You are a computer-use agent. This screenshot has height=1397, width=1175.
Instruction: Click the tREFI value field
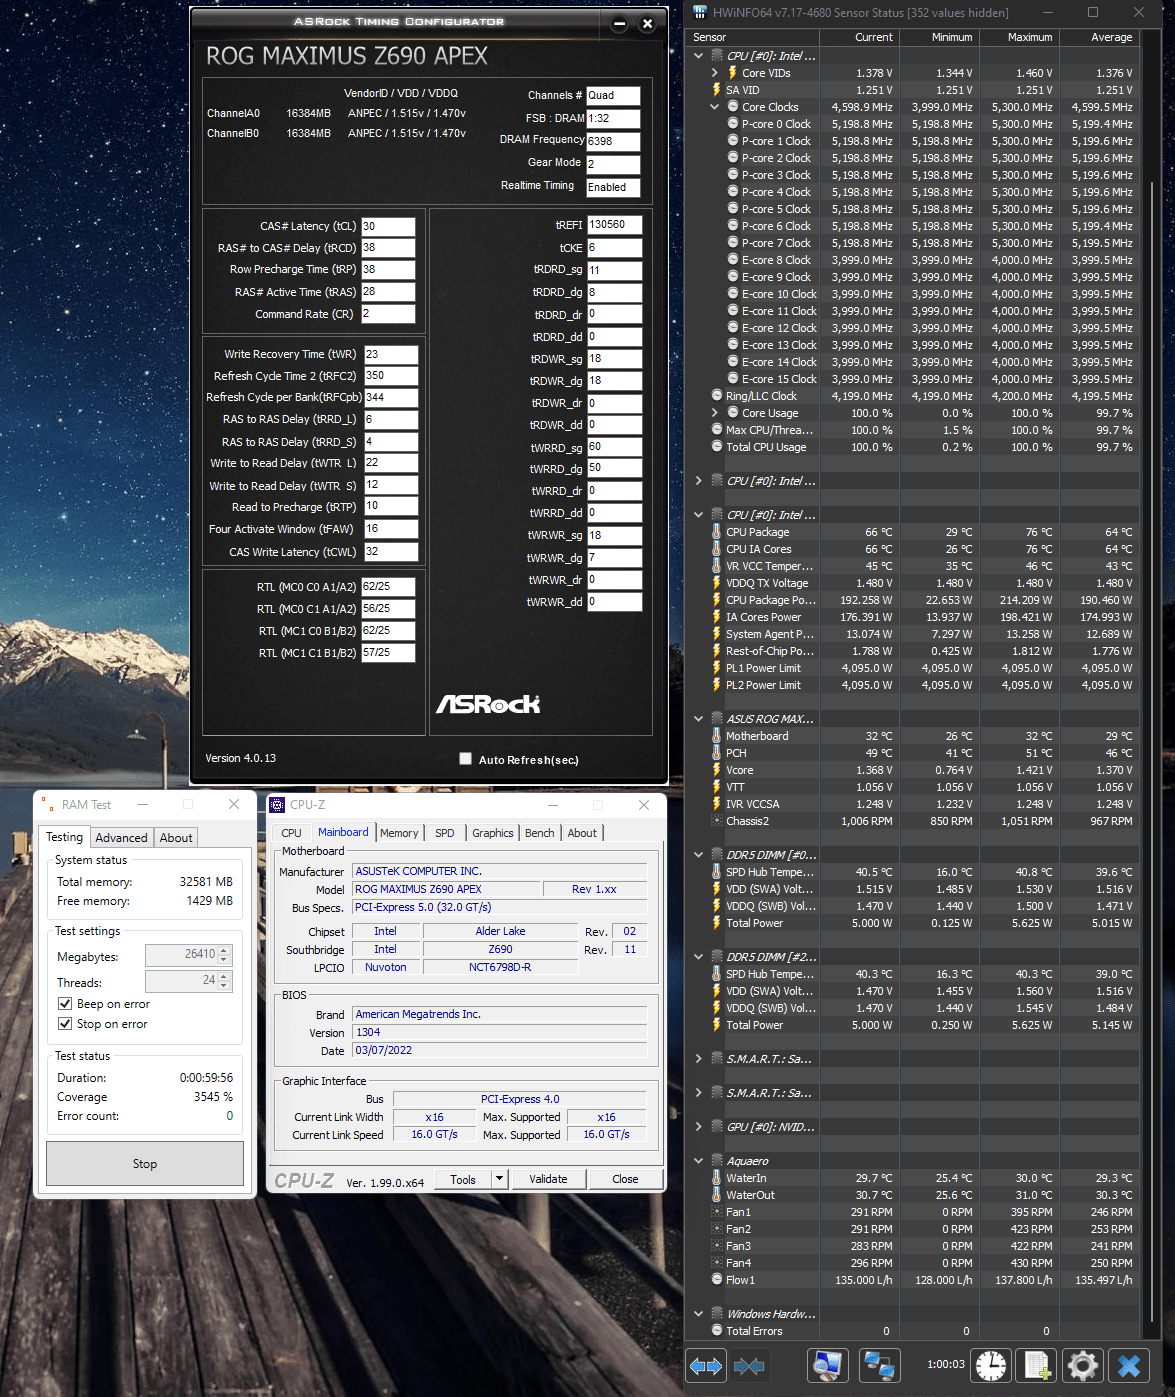pyautogui.click(x=615, y=225)
